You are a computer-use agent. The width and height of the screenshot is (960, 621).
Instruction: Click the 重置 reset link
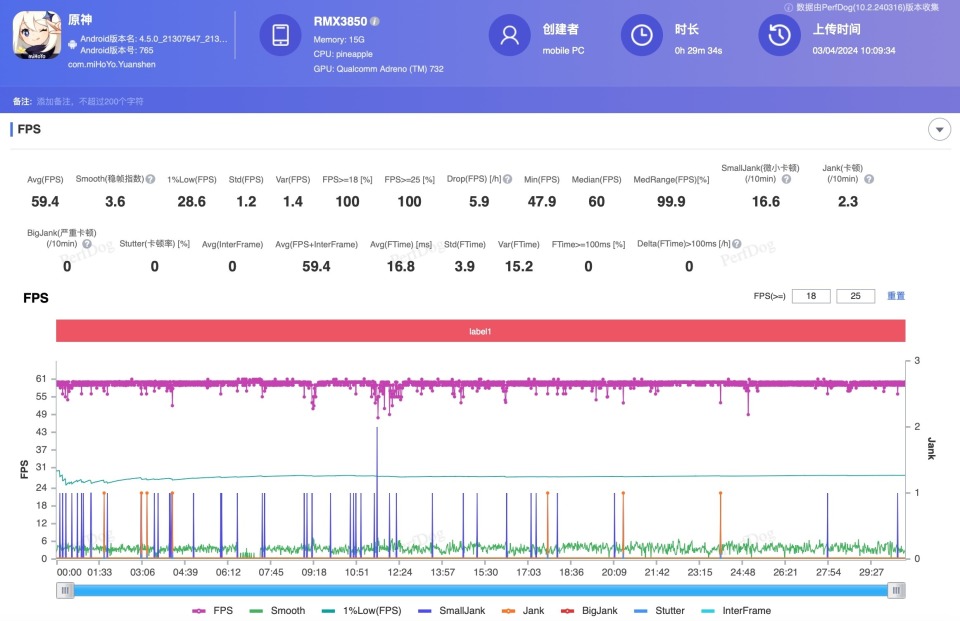click(x=896, y=296)
